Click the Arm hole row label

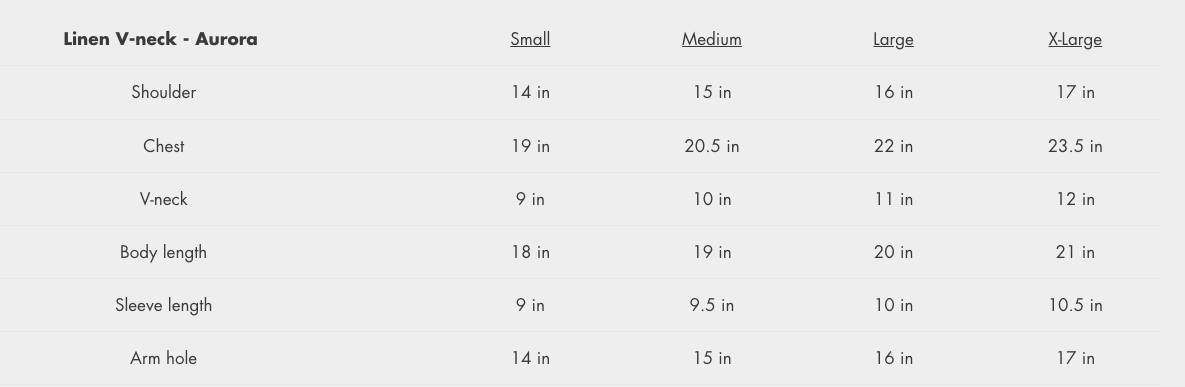[163, 358]
